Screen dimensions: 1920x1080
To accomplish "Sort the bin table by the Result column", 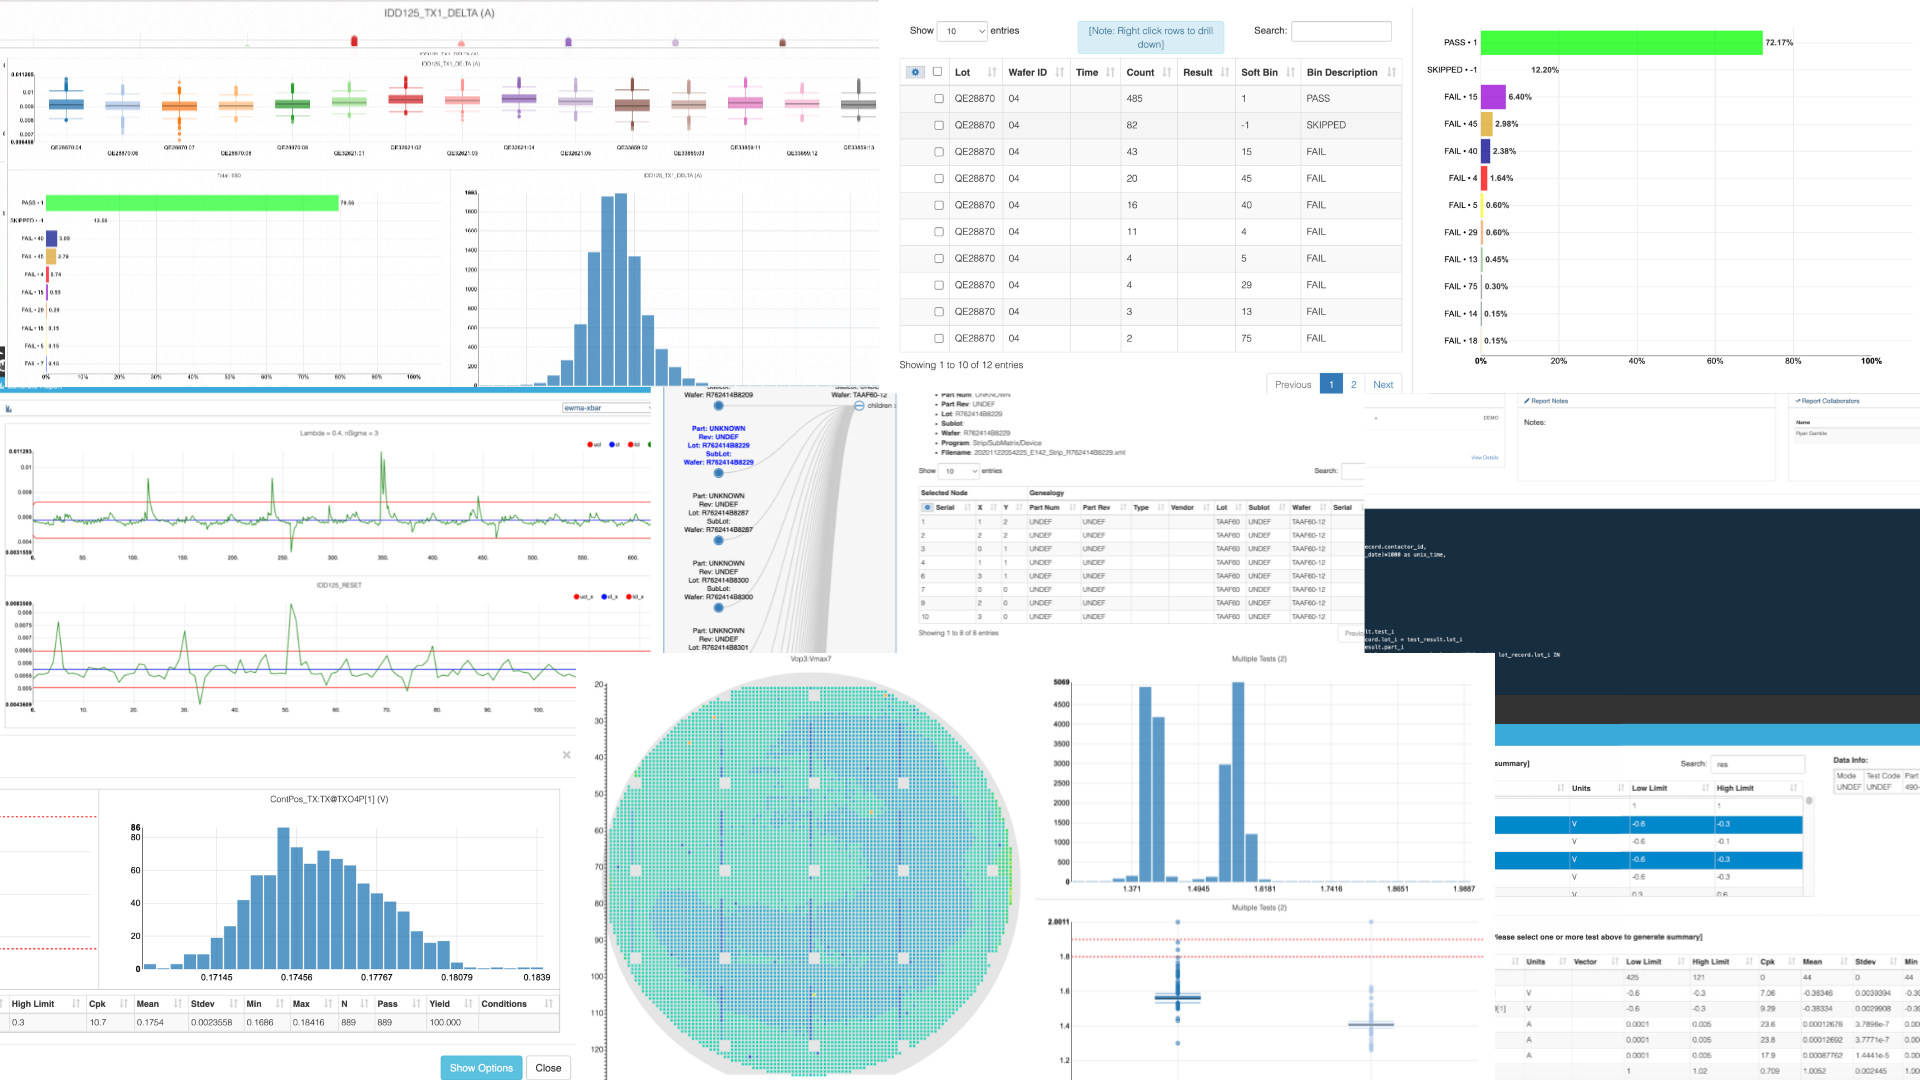I will click(x=1206, y=72).
